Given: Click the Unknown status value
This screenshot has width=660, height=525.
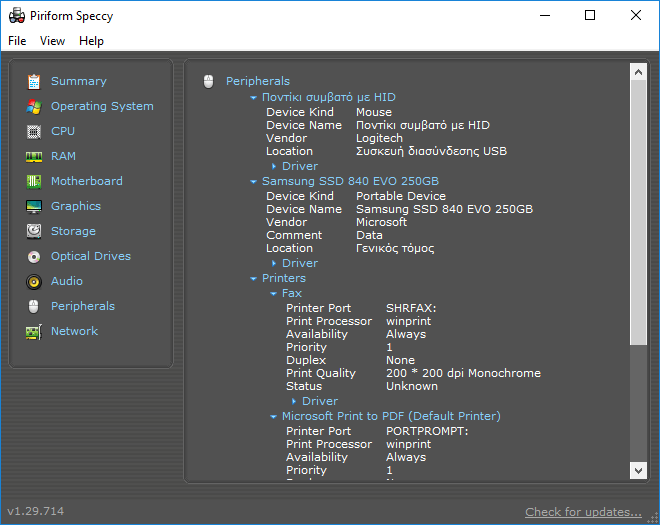Looking at the screenshot, I should 412,386.
